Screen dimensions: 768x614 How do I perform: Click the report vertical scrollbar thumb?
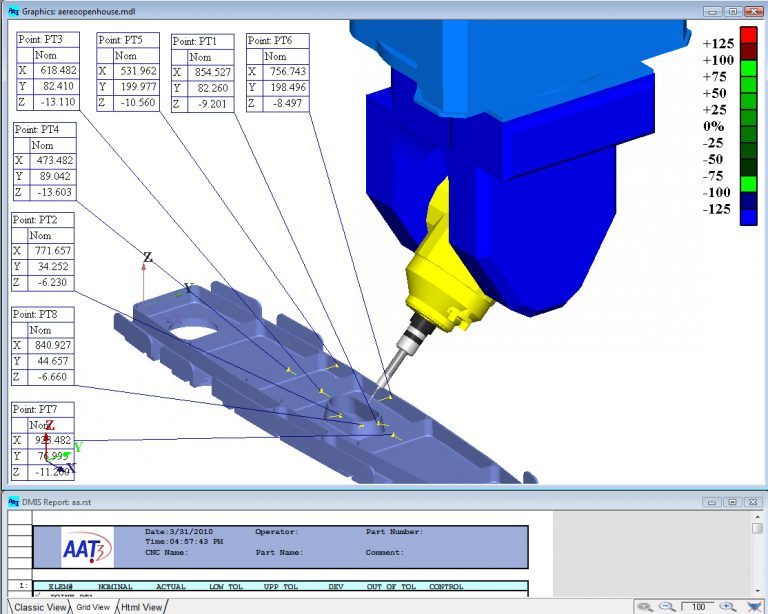click(x=757, y=528)
